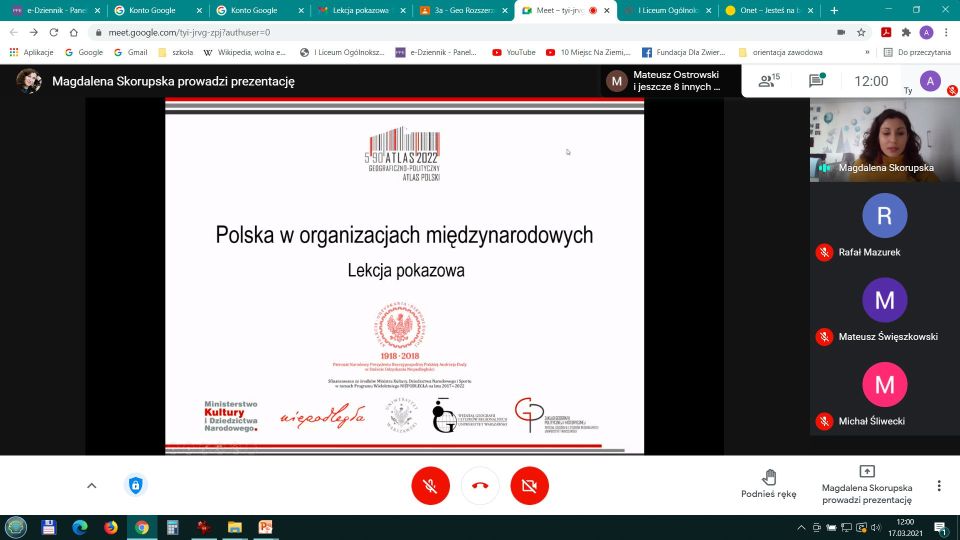Toggle the camera off button
This screenshot has height=540, width=960.
click(x=529, y=486)
